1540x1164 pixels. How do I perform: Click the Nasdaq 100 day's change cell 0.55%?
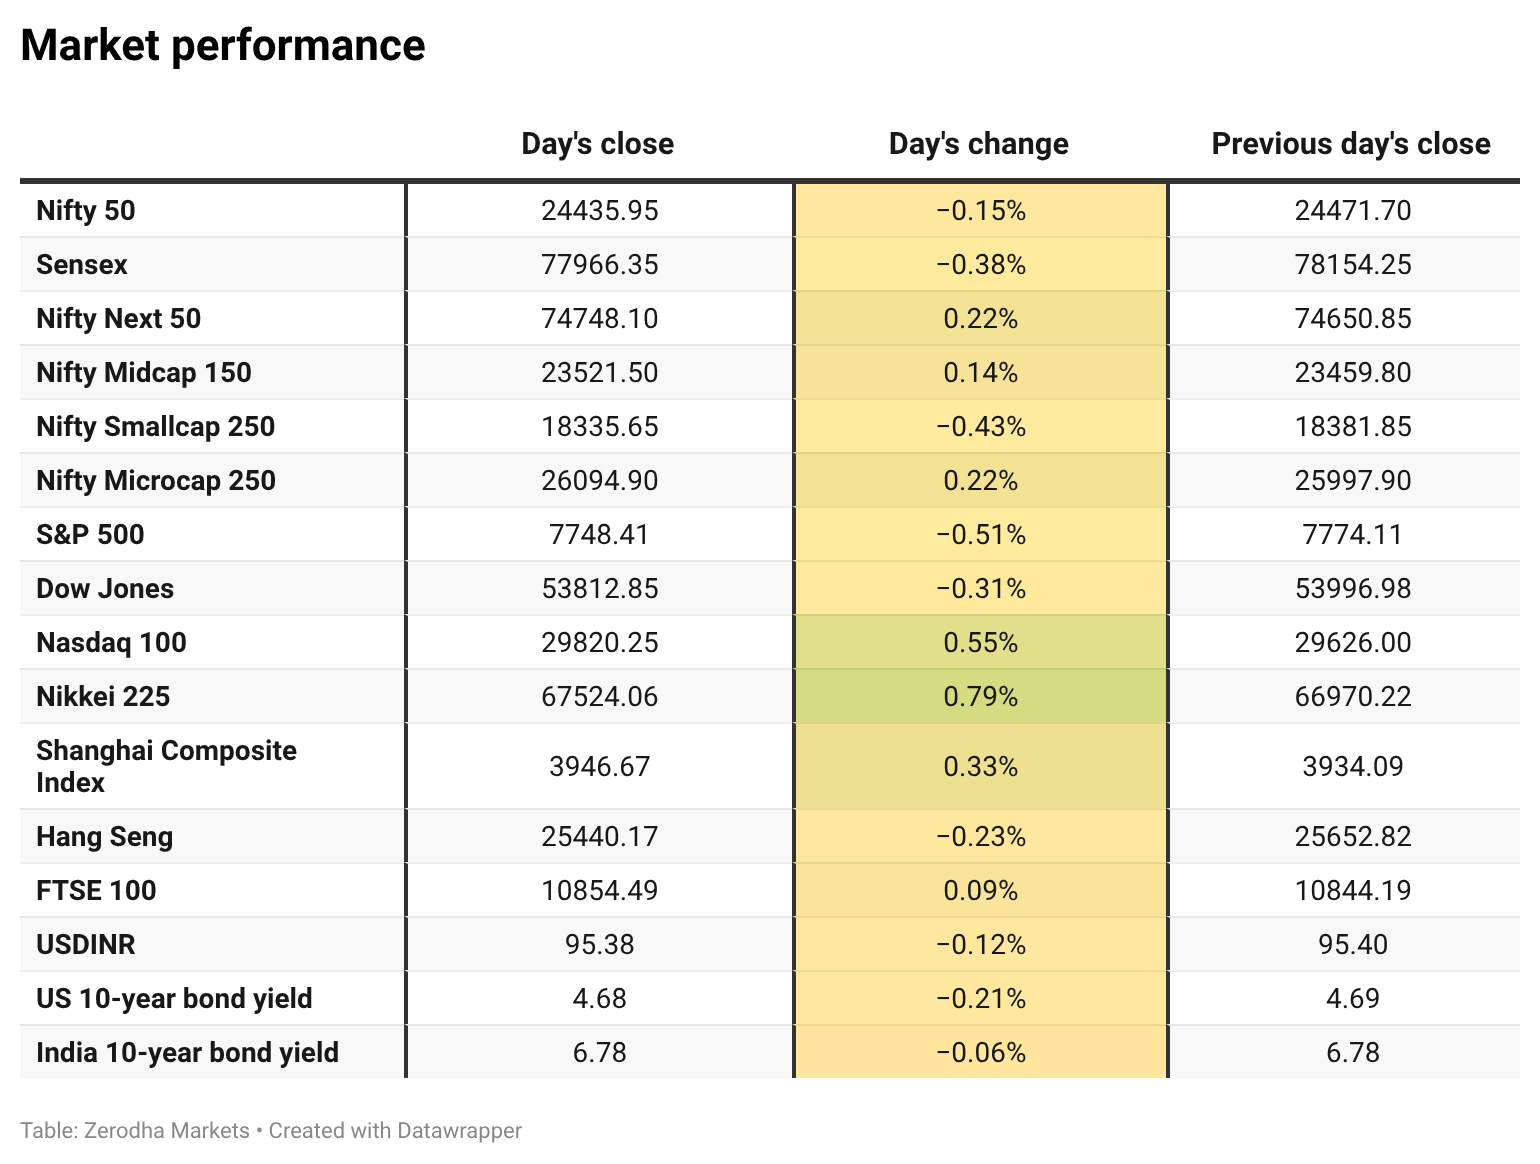click(981, 643)
